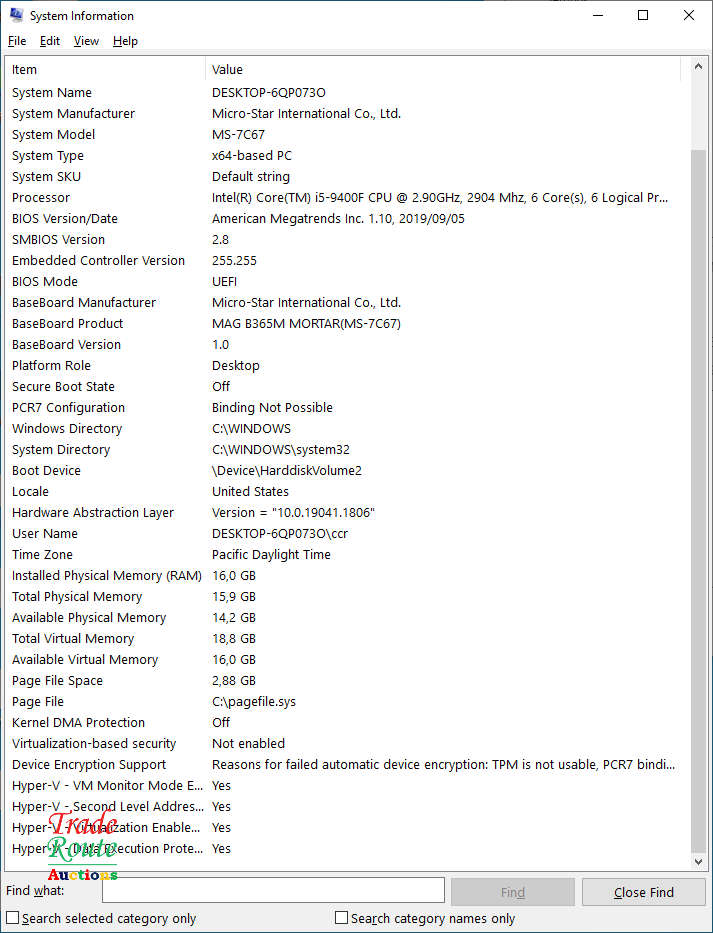
Task: Open the Edit menu
Action: pyautogui.click(x=50, y=41)
